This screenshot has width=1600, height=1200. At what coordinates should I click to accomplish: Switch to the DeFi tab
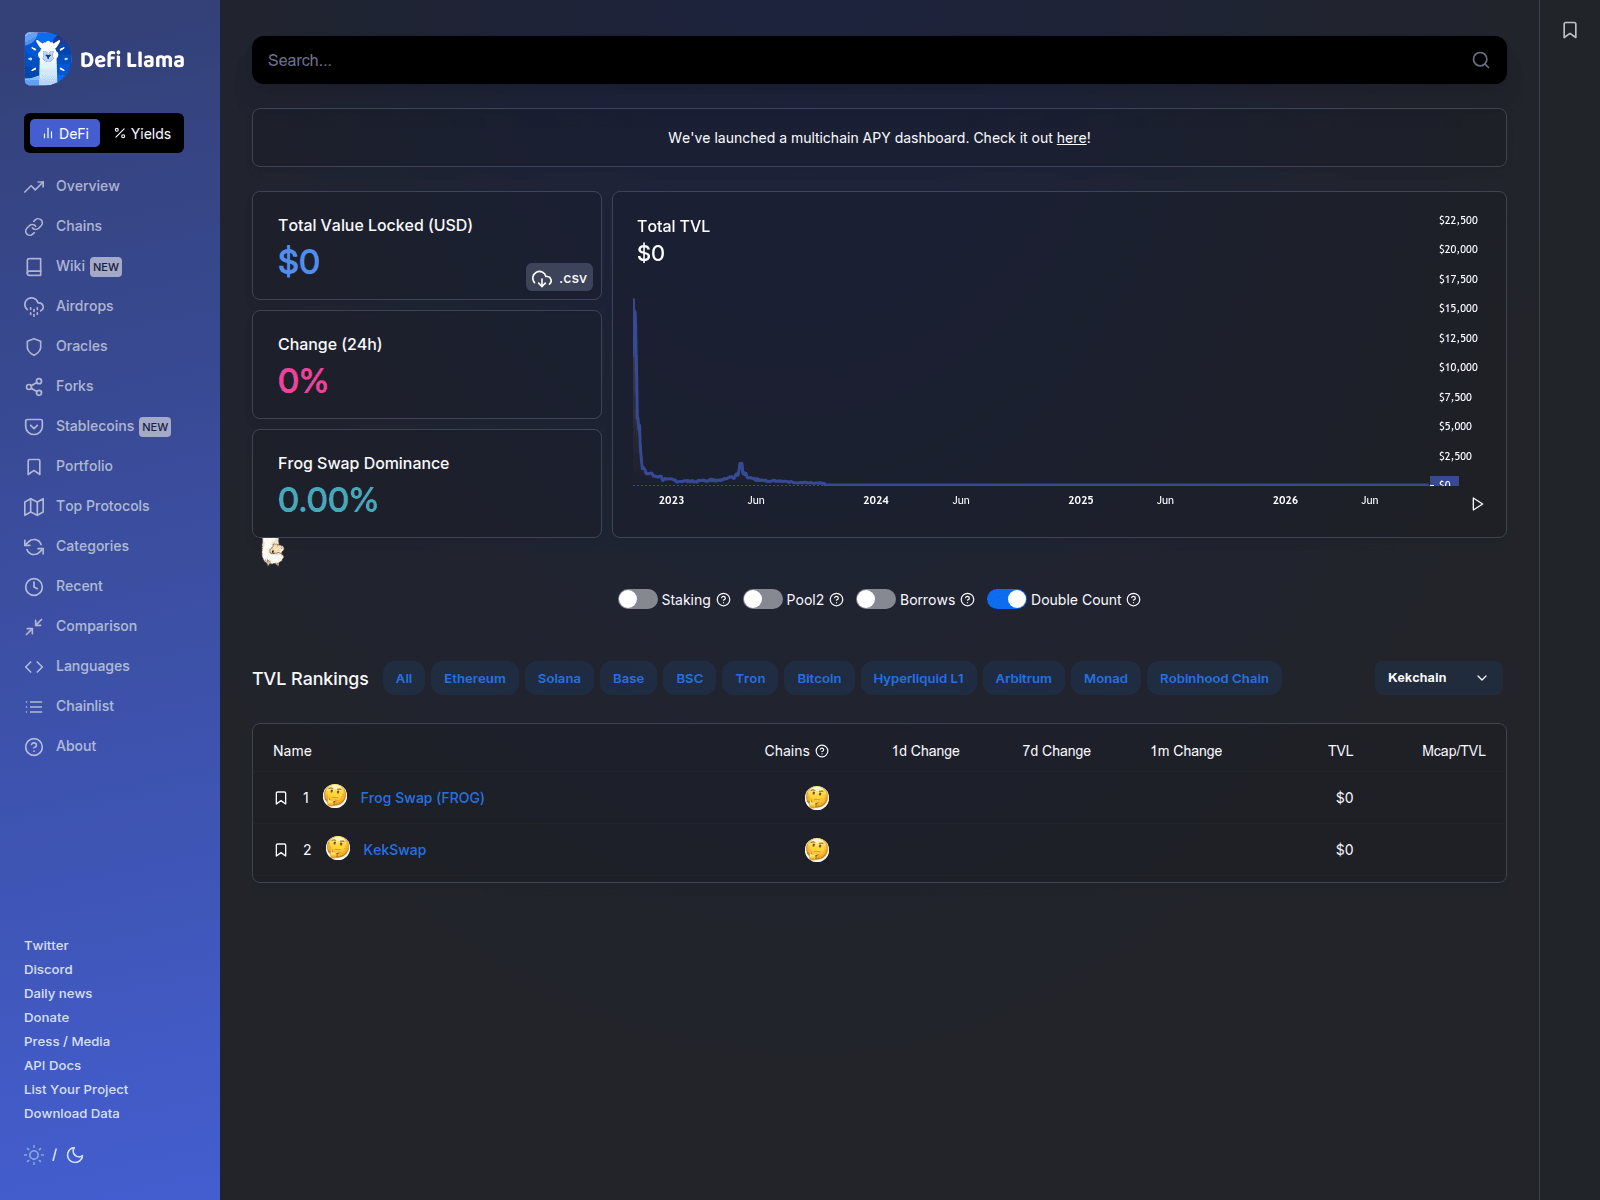(x=65, y=133)
